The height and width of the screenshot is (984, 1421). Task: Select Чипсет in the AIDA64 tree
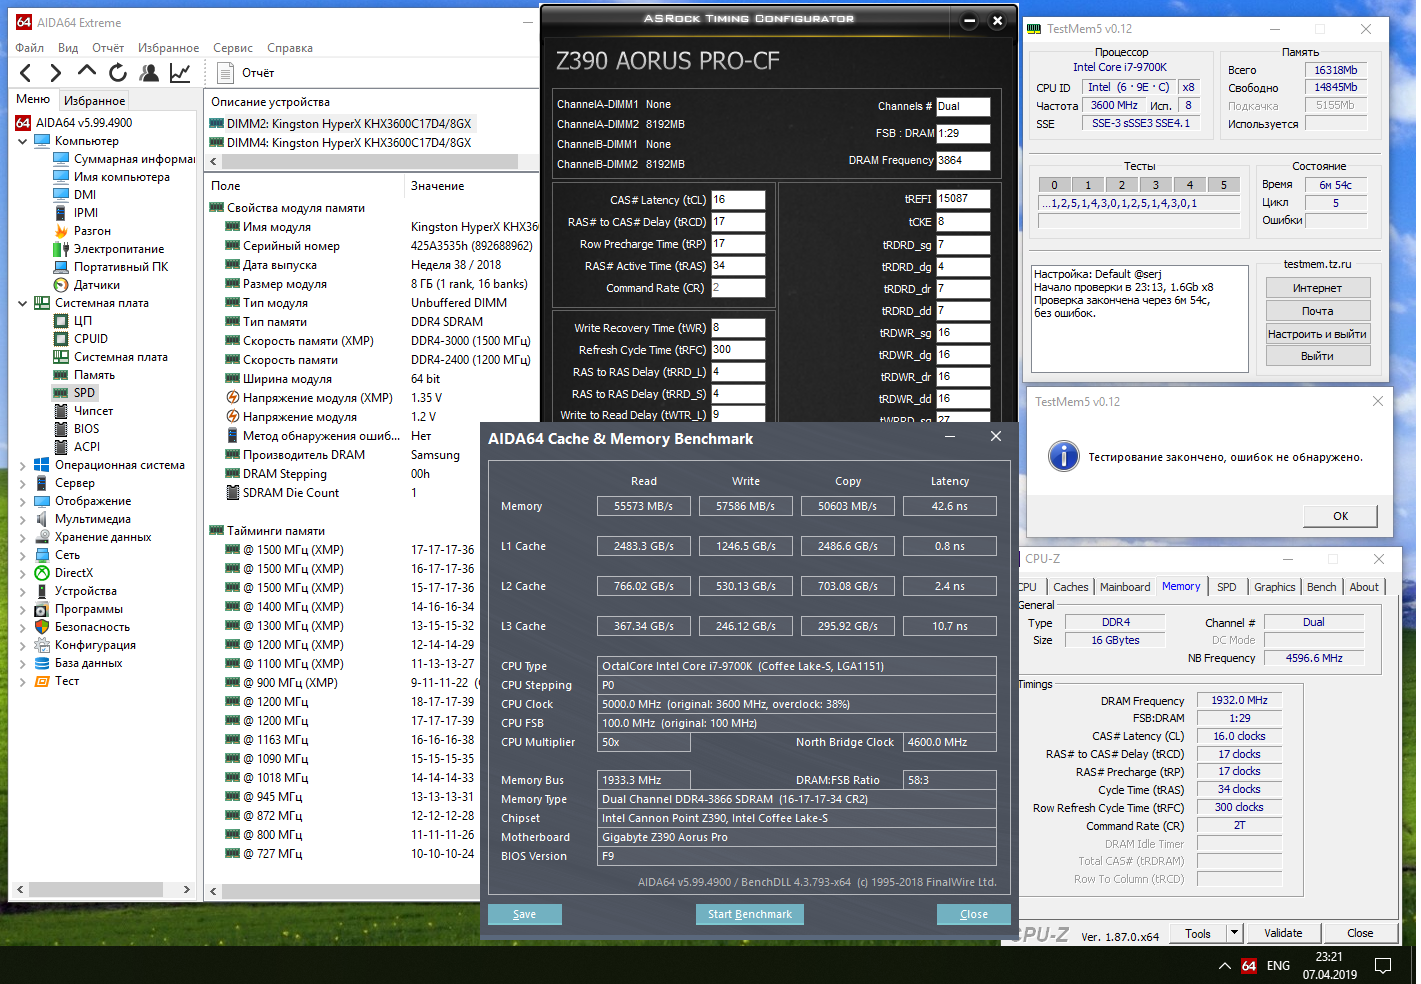93,411
